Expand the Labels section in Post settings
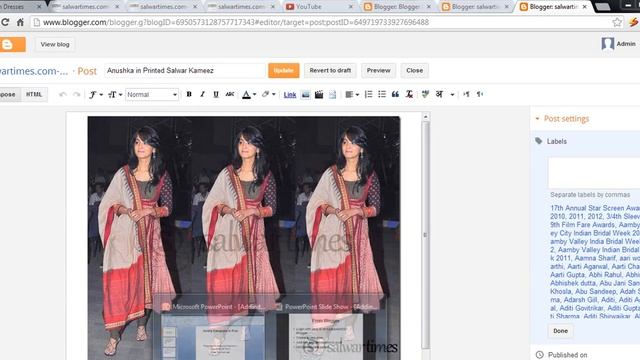640x360 pixels. click(556, 141)
